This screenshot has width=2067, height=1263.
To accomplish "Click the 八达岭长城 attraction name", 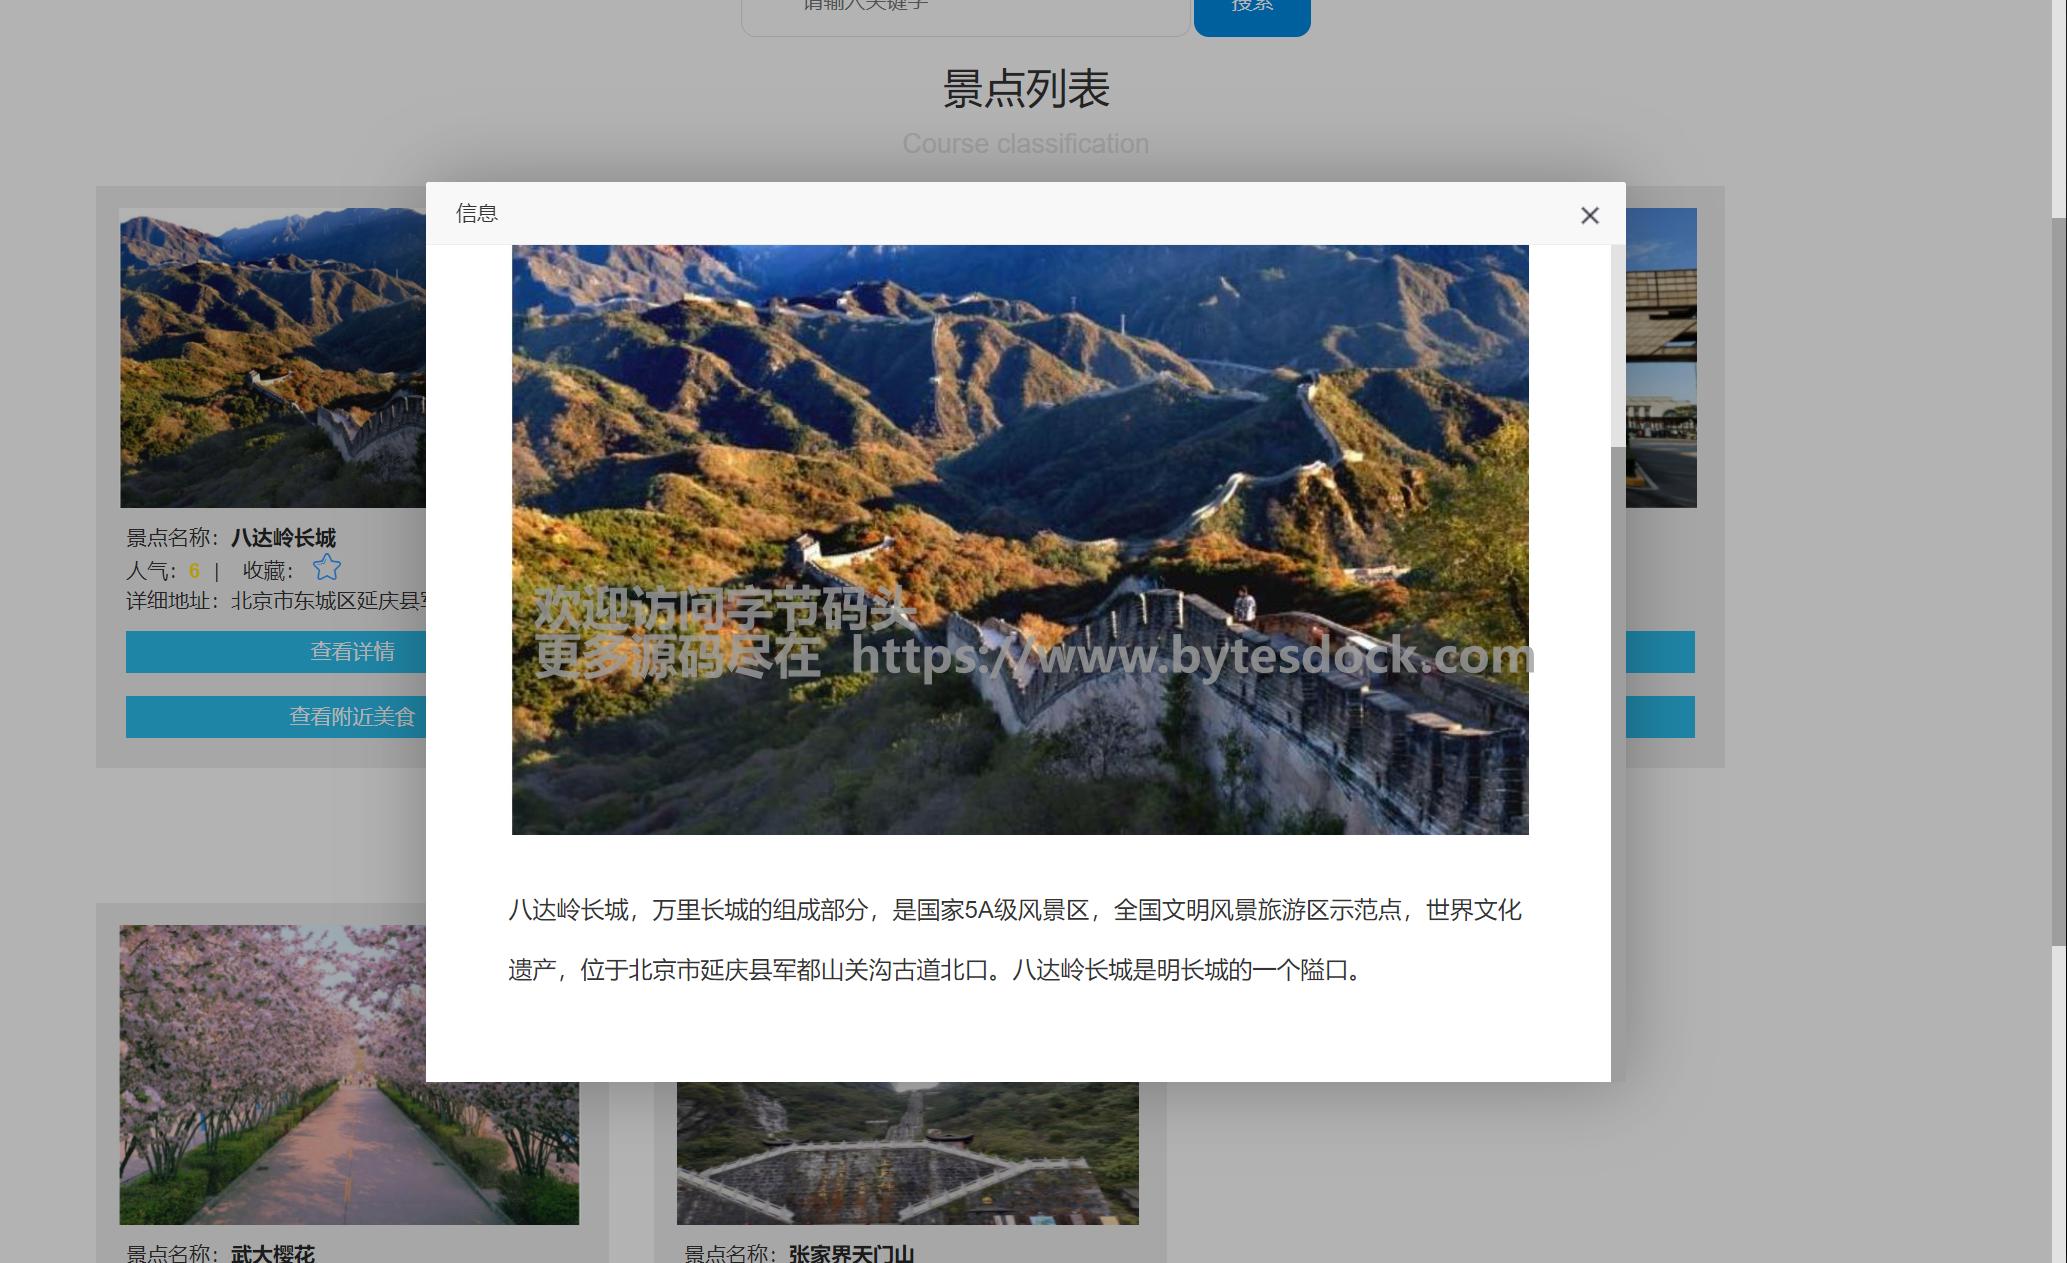I will click(x=283, y=538).
